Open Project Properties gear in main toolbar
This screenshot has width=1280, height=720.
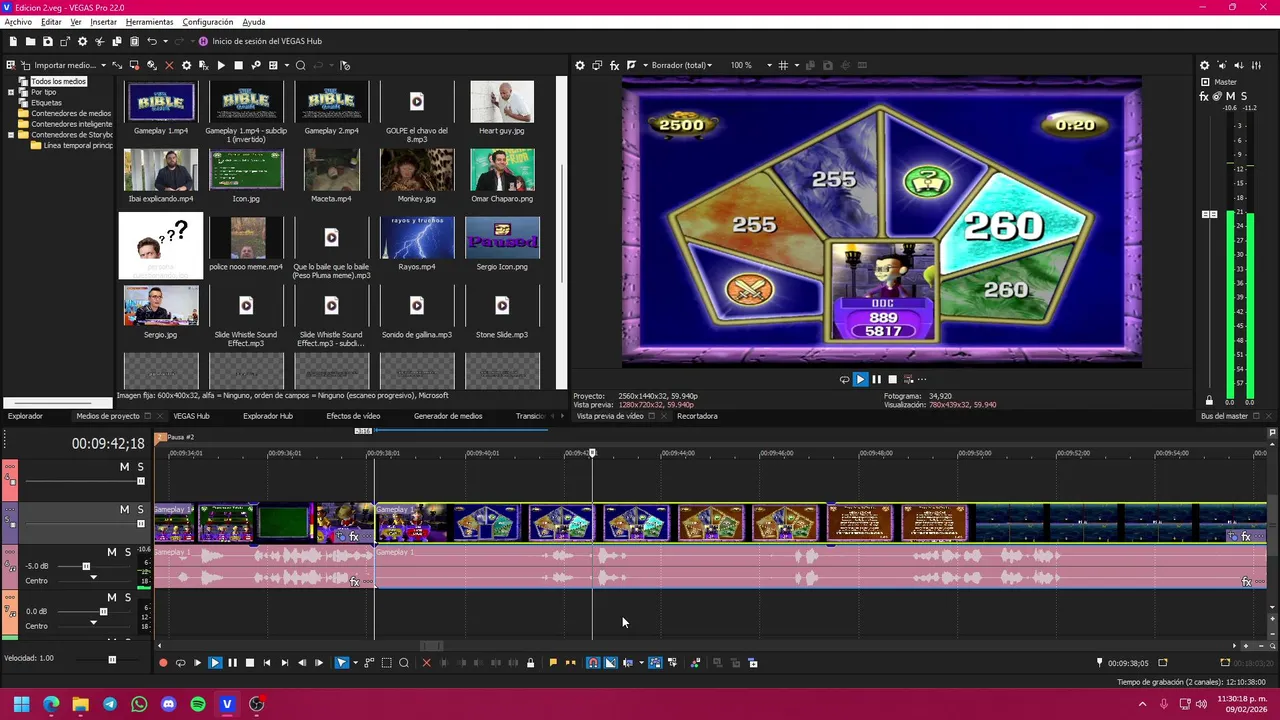(82, 41)
